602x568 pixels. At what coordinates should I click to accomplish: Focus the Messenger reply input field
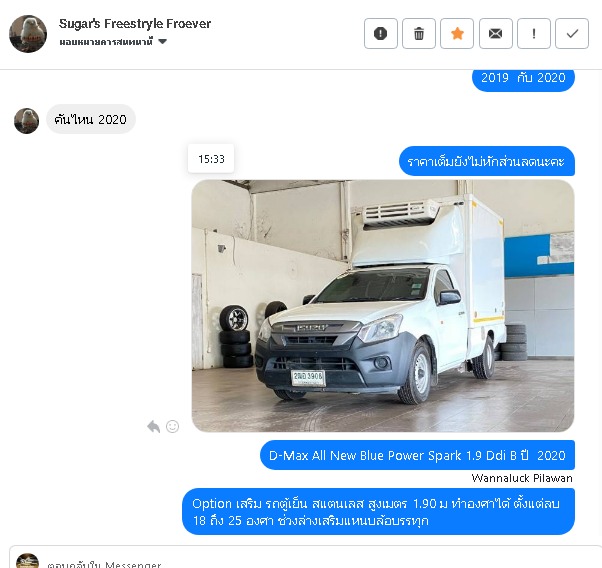[x=307, y=561]
